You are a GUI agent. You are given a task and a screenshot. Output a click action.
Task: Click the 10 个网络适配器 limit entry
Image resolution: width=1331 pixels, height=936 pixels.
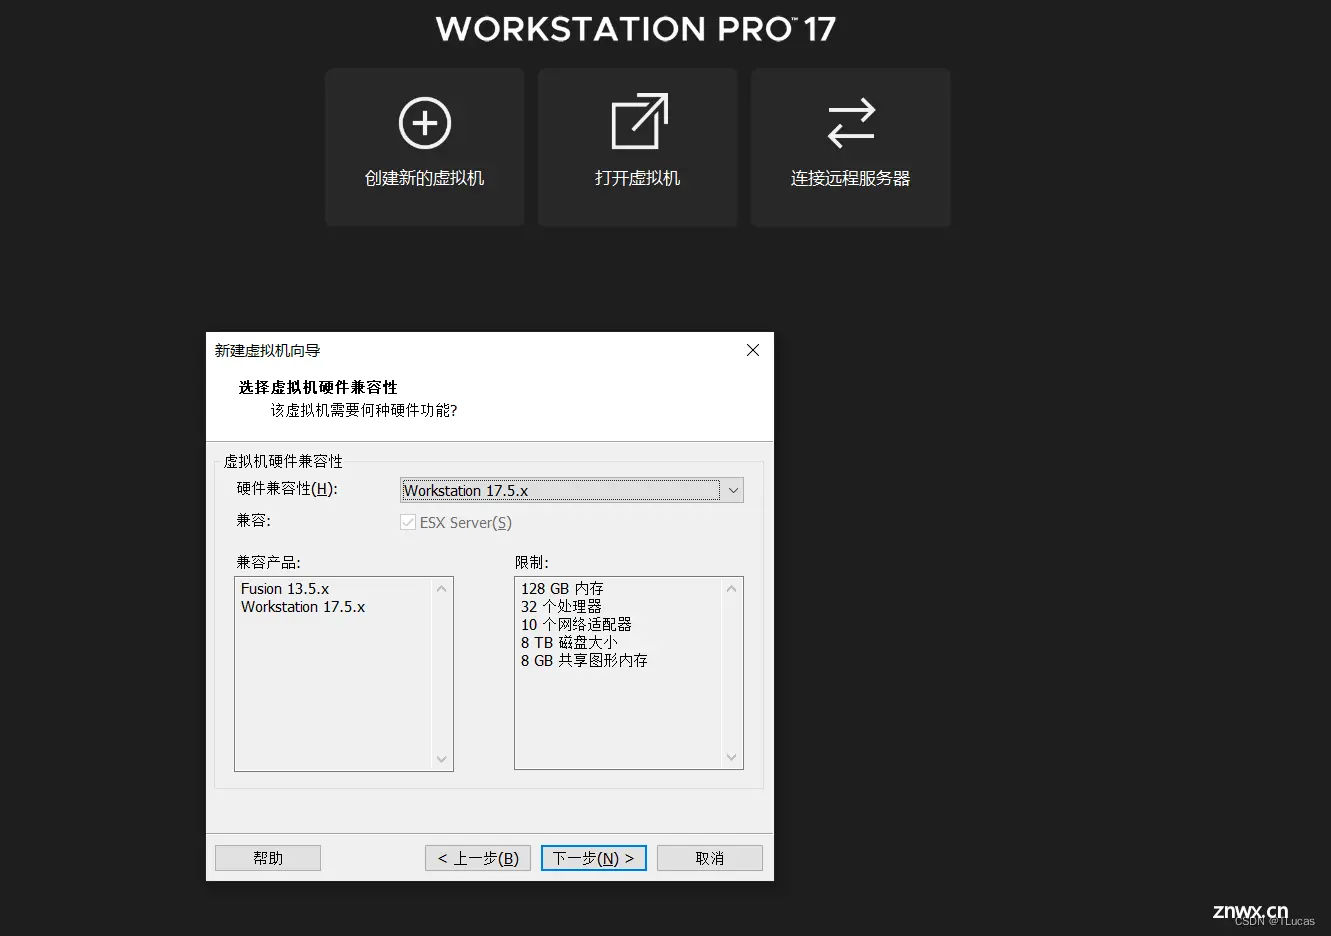(x=576, y=624)
